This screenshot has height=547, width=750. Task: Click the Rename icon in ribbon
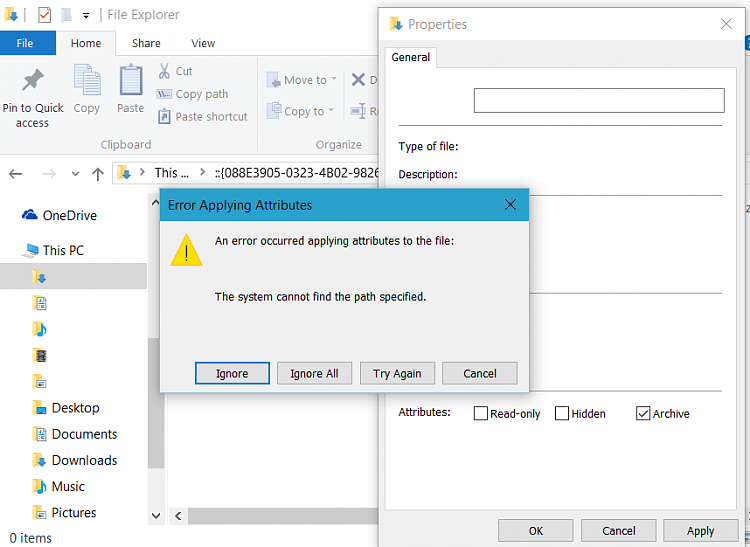(358, 111)
